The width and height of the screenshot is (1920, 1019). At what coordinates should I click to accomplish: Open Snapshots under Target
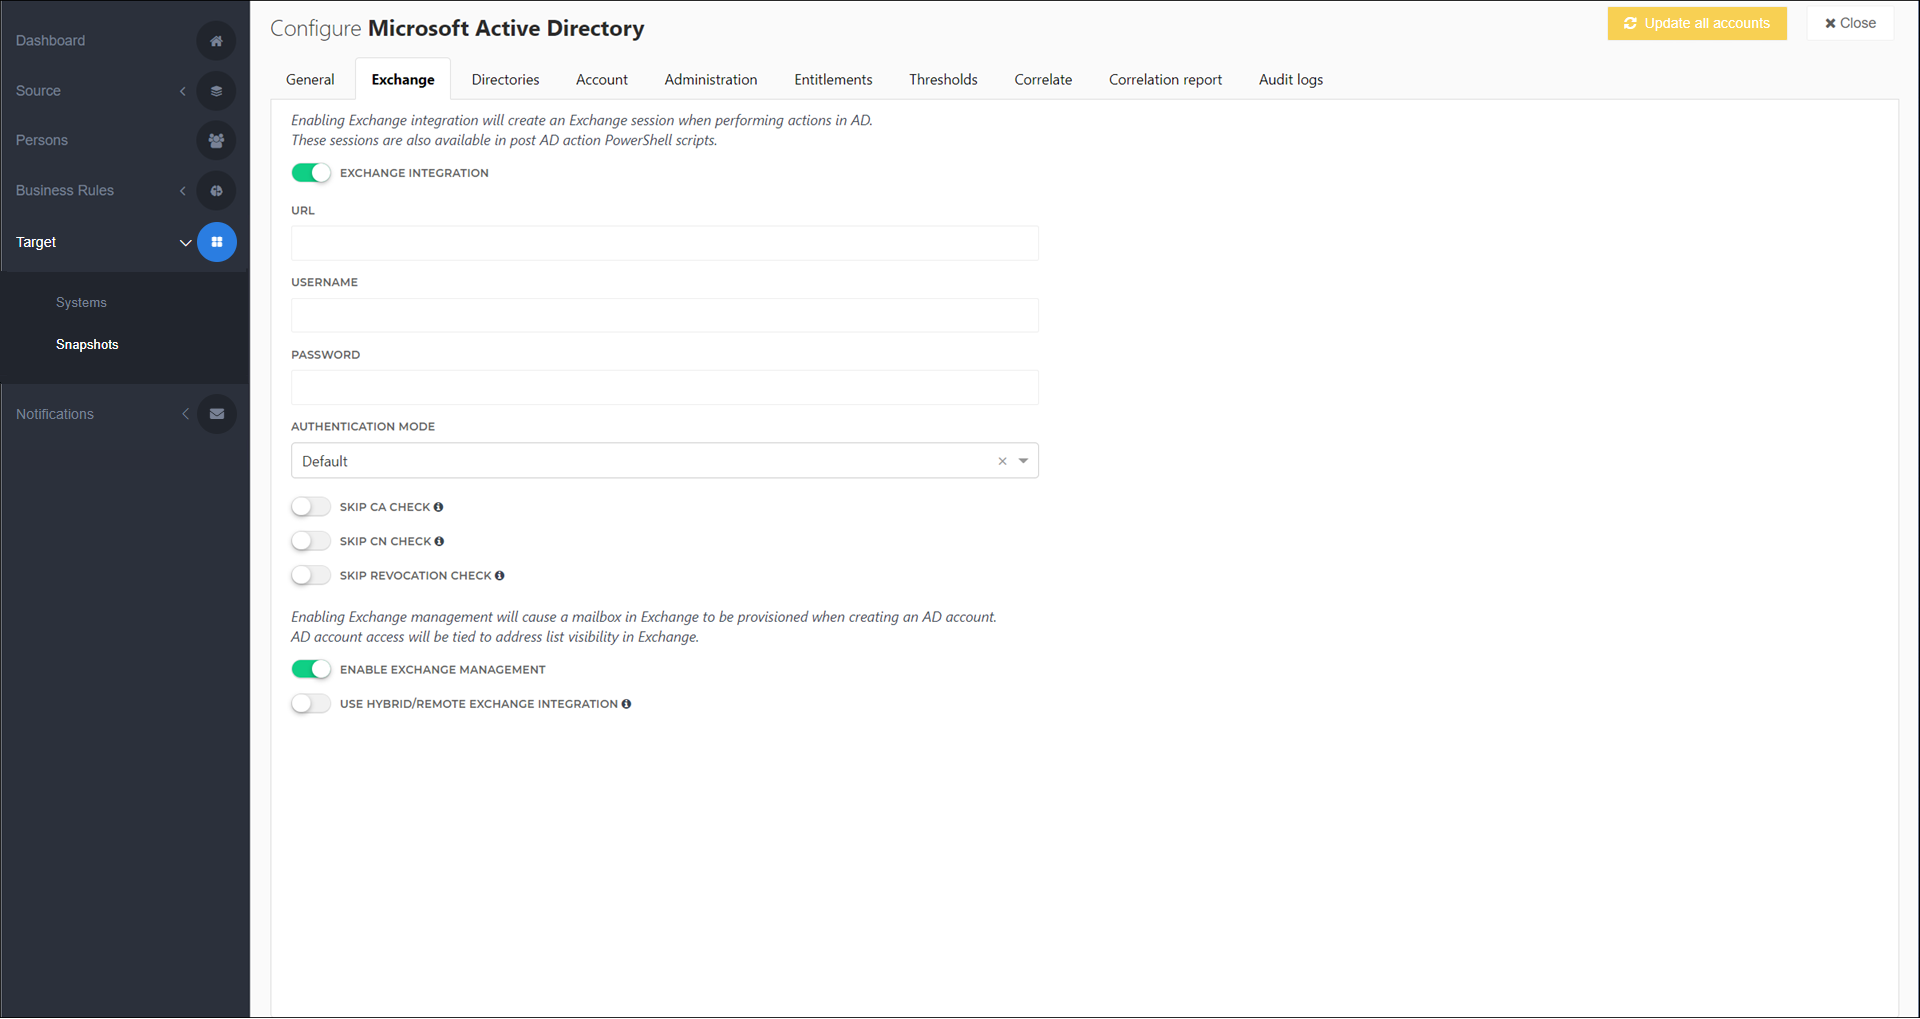click(x=87, y=345)
